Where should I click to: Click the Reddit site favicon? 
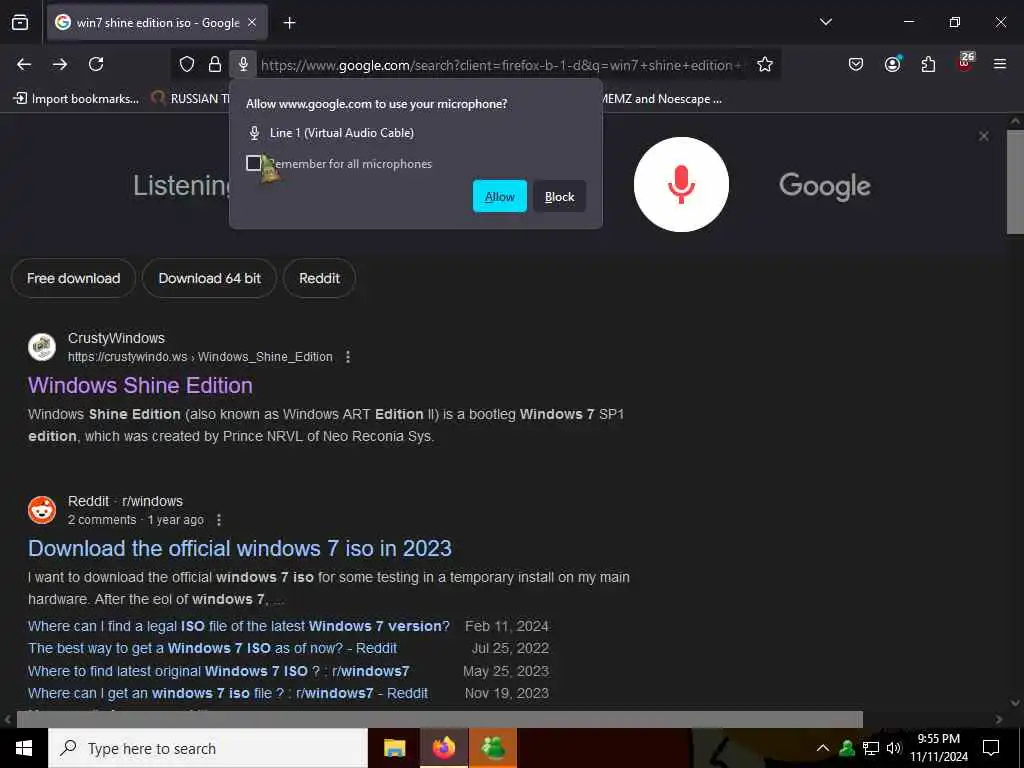point(42,510)
